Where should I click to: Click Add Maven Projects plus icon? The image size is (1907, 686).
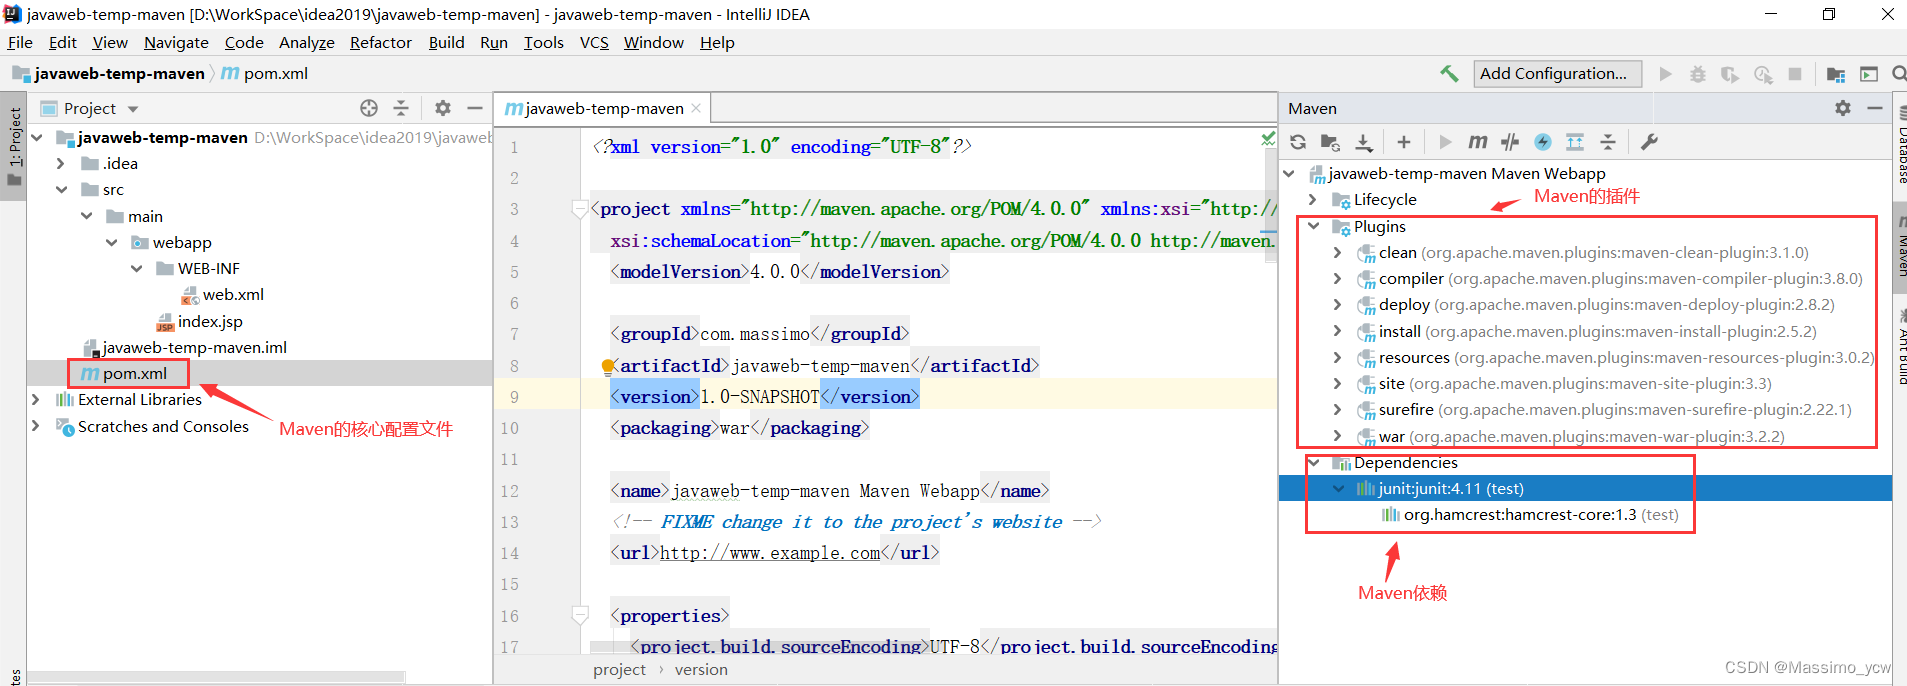tap(1404, 142)
